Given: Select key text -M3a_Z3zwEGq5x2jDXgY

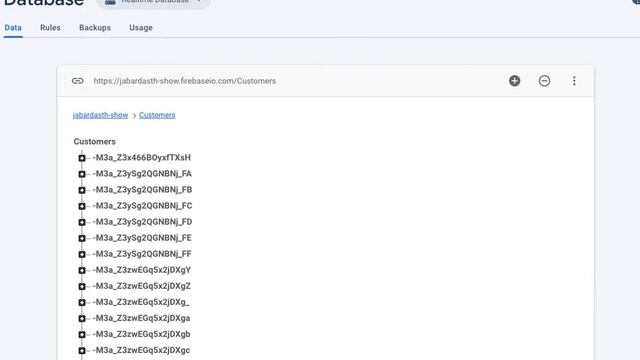Looking at the screenshot, I should pyautogui.click(x=142, y=270).
